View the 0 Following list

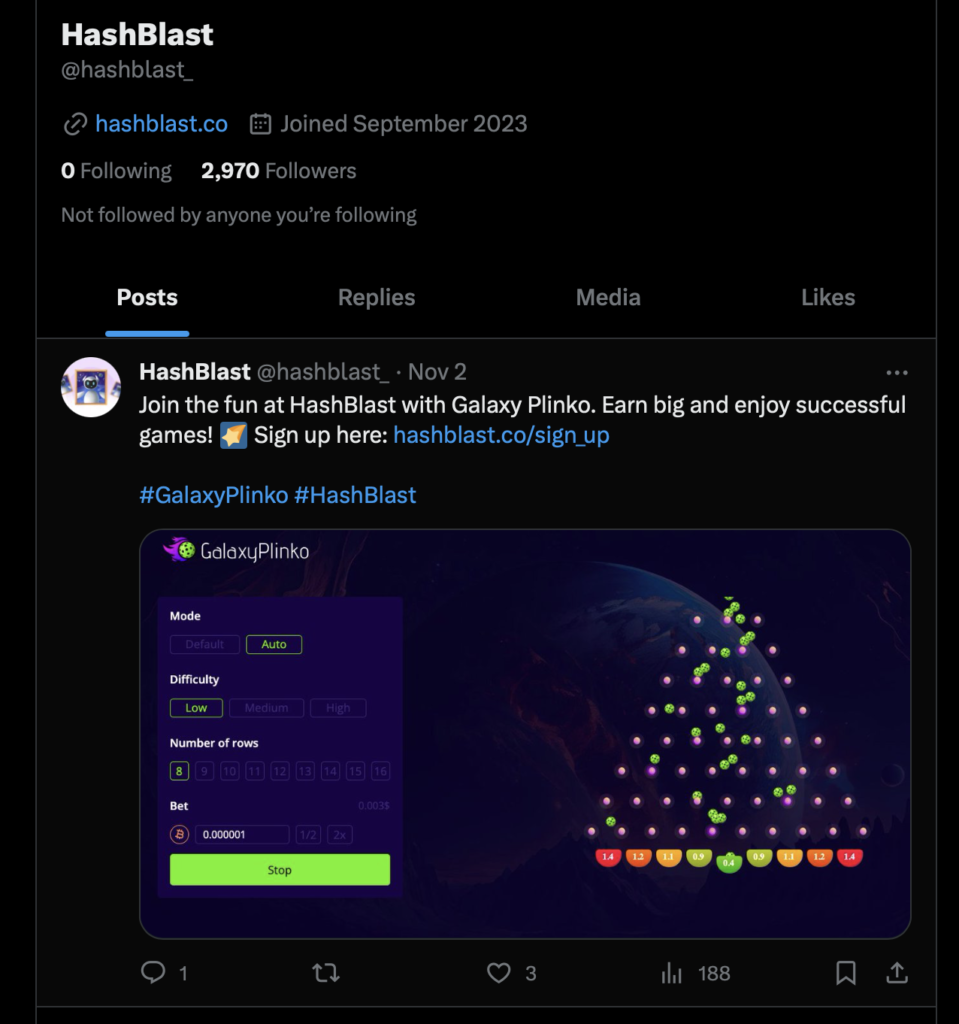tap(116, 170)
